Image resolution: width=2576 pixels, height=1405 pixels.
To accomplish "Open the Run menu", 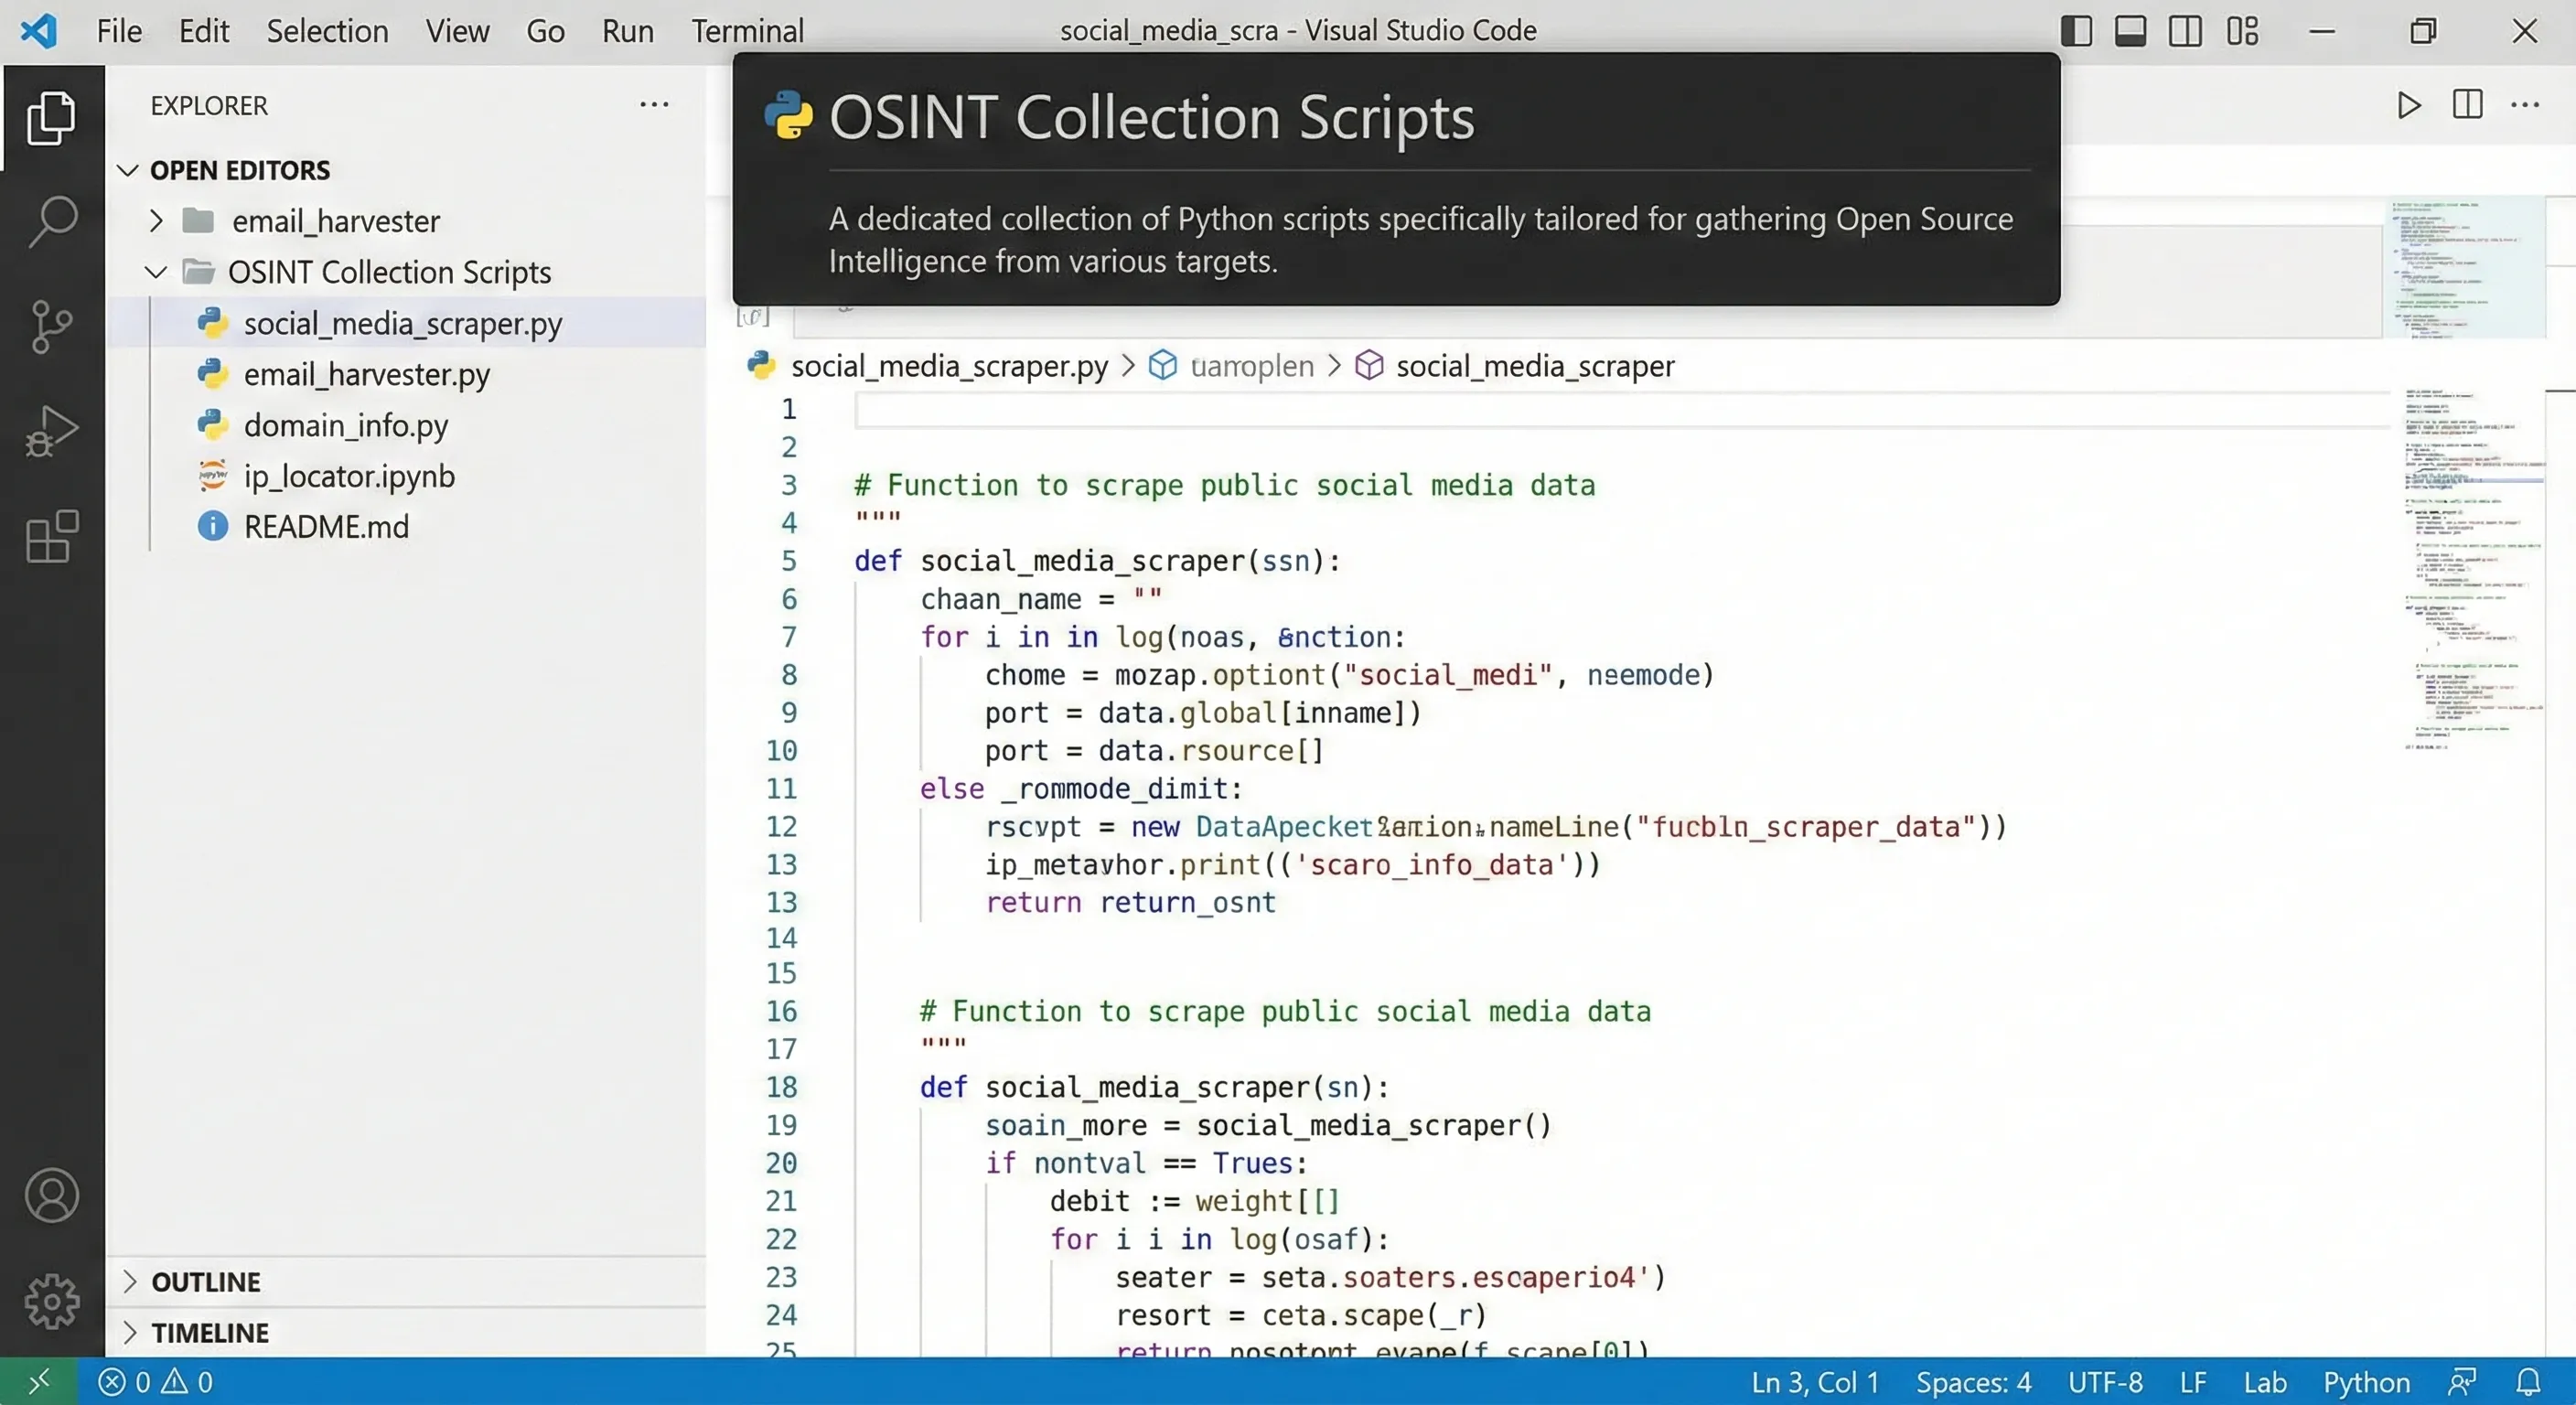I will click(628, 31).
